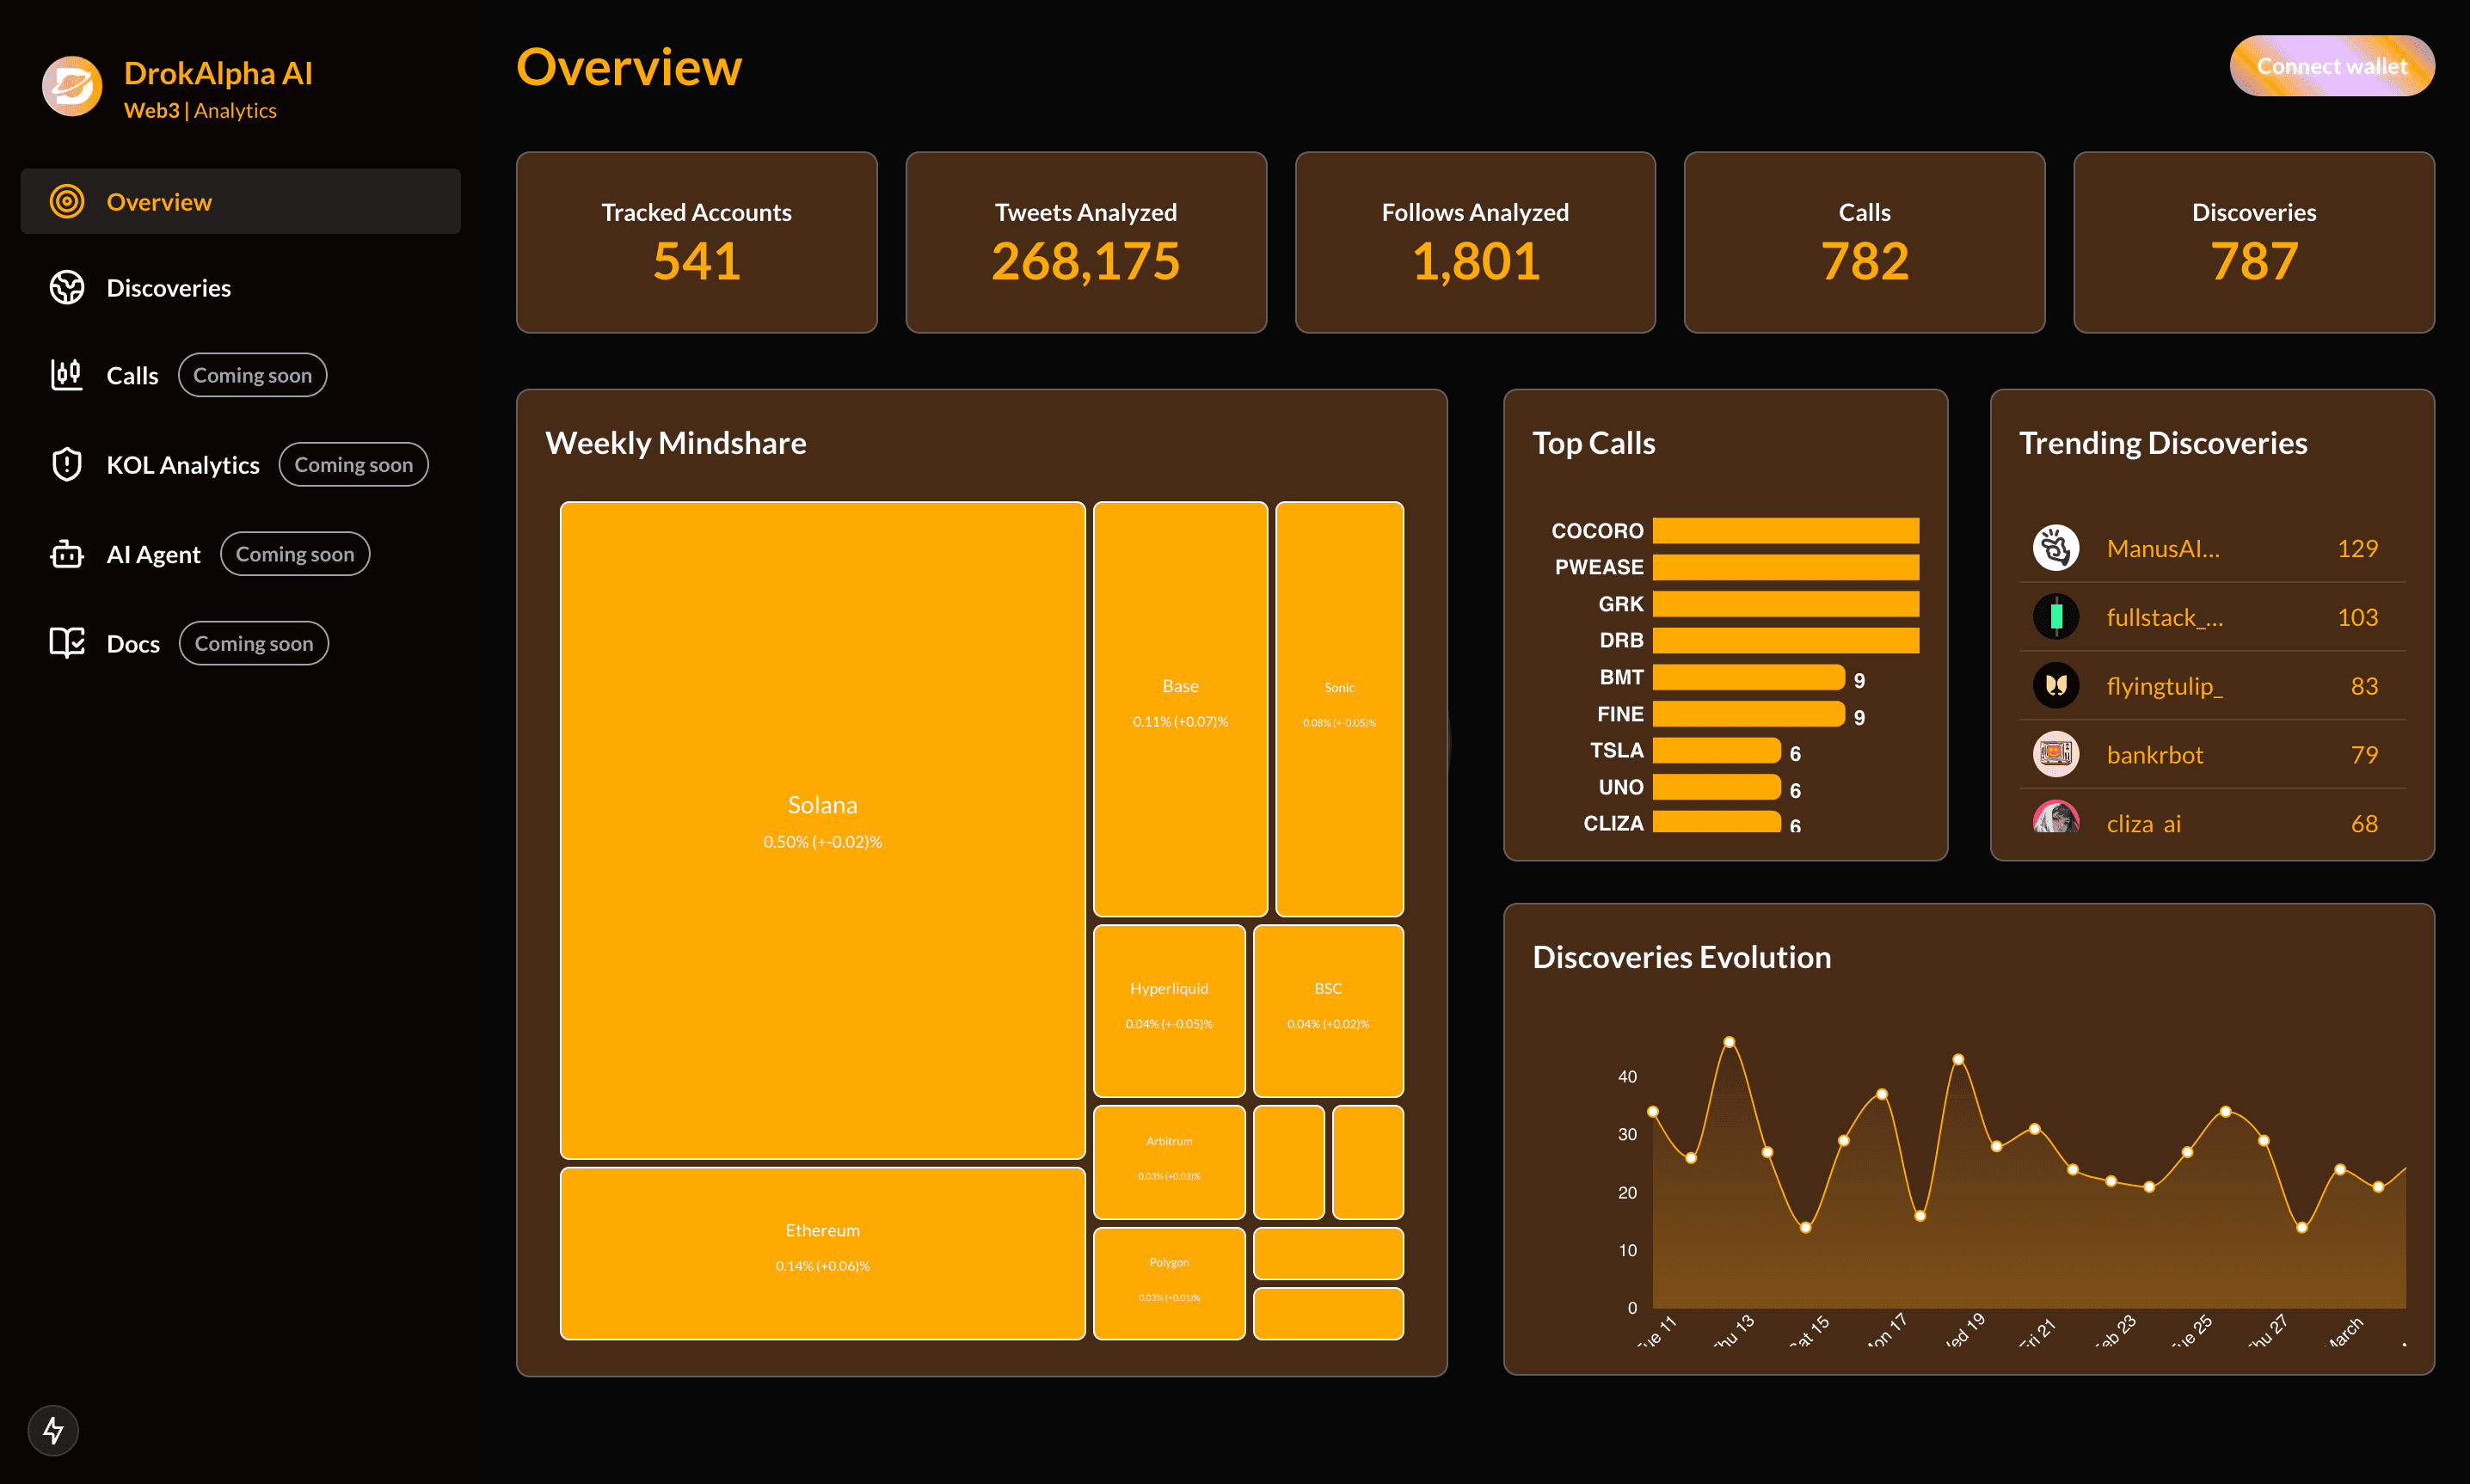The image size is (2470, 1484).
Task: Click the score 103 next to fullstack_
Action: click(x=2357, y=617)
